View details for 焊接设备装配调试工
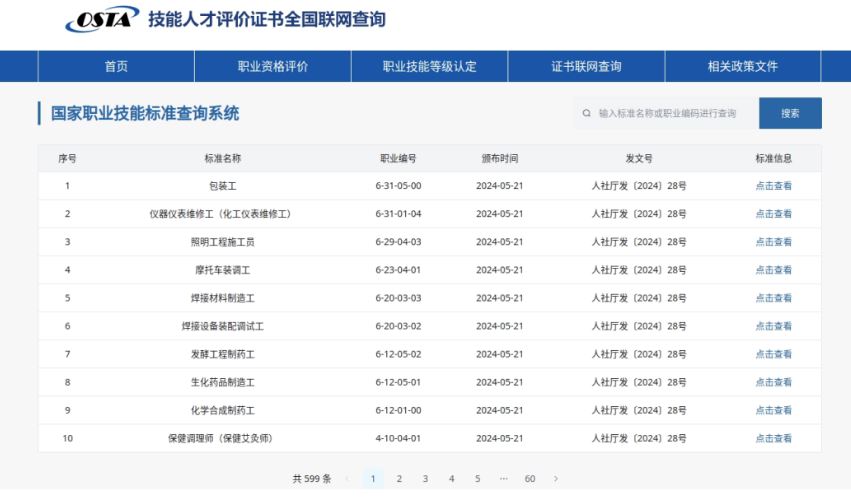 [x=773, y=326]
